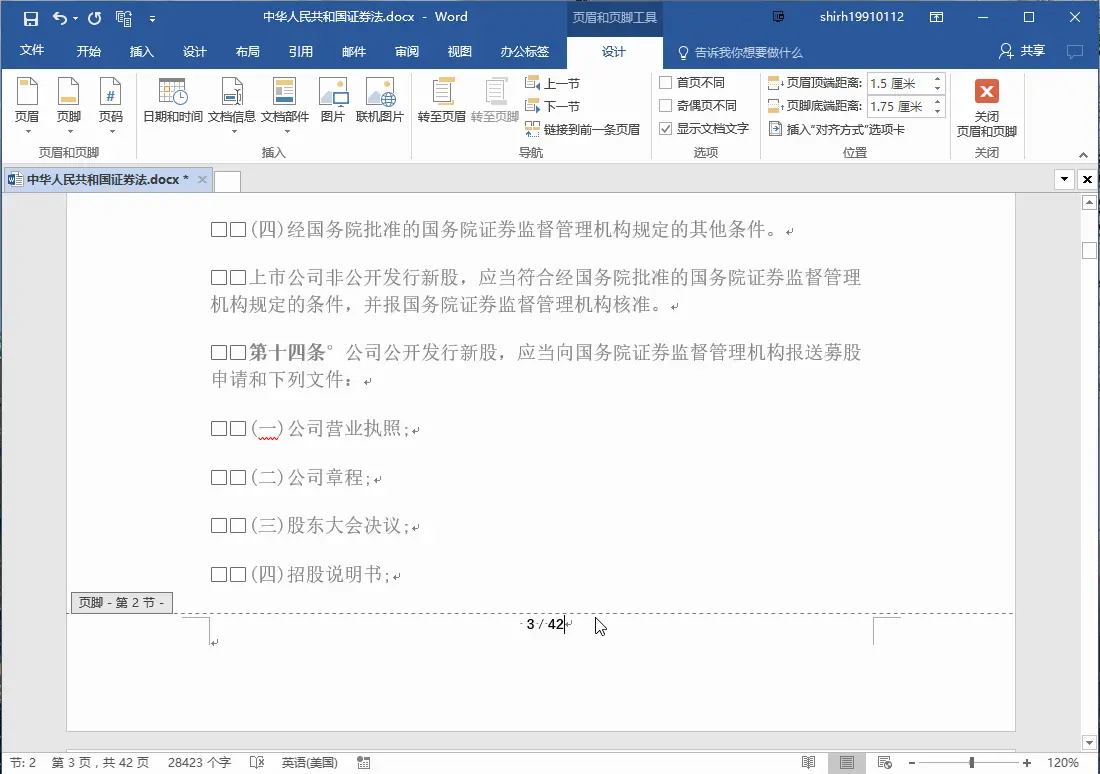Enable 奇偶页不同 checkbox
Screen dimensions: 1100x774
(665, 106)
